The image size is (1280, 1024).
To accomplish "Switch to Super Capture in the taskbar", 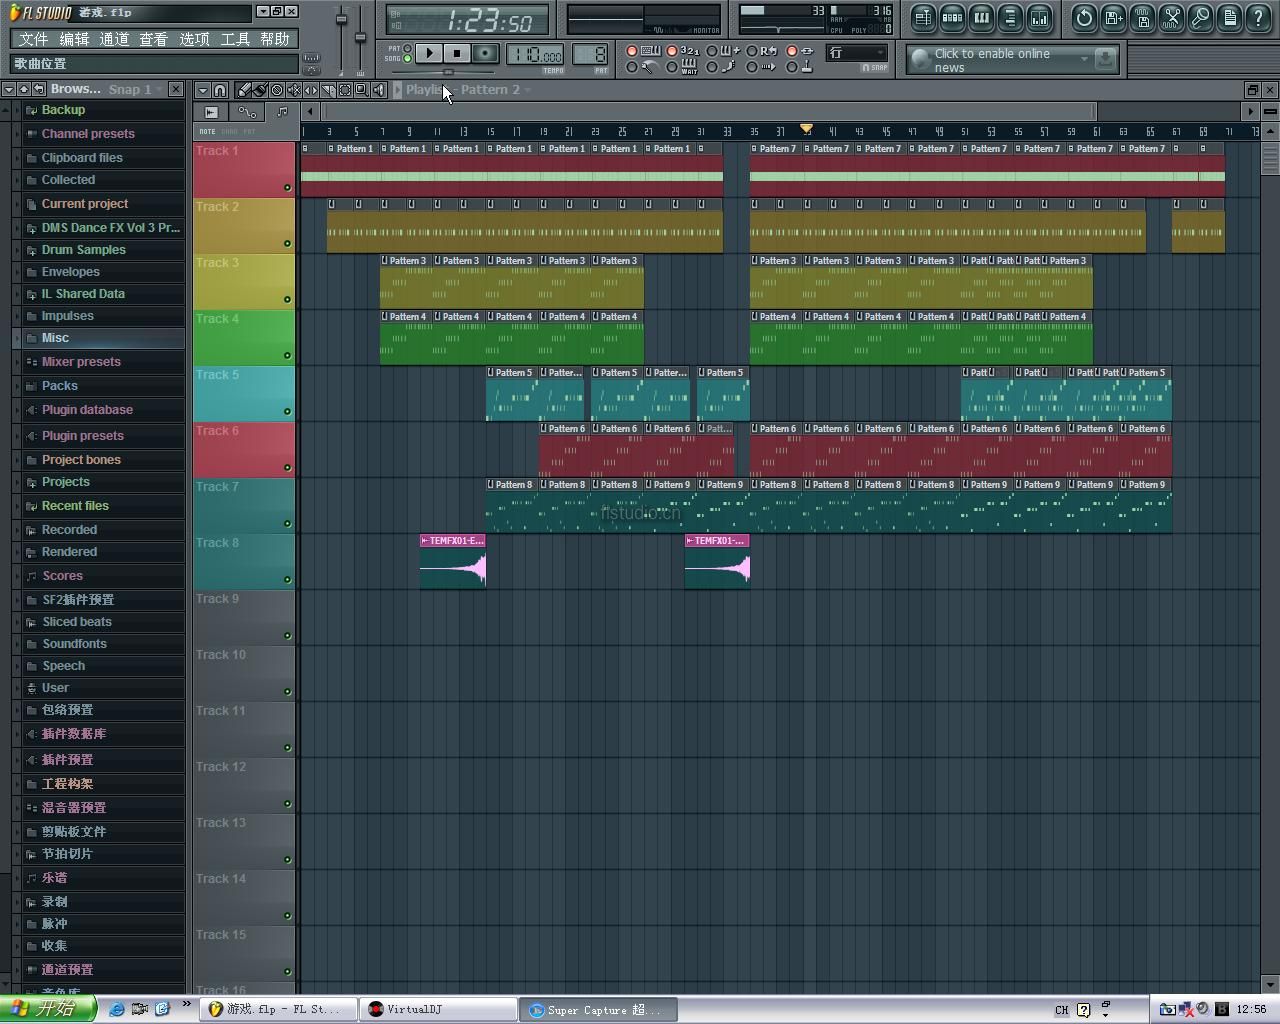I will 598,1010.
